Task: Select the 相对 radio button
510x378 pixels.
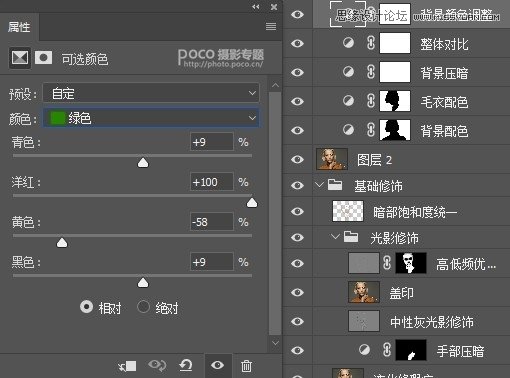Action: [x=86, y=306]
